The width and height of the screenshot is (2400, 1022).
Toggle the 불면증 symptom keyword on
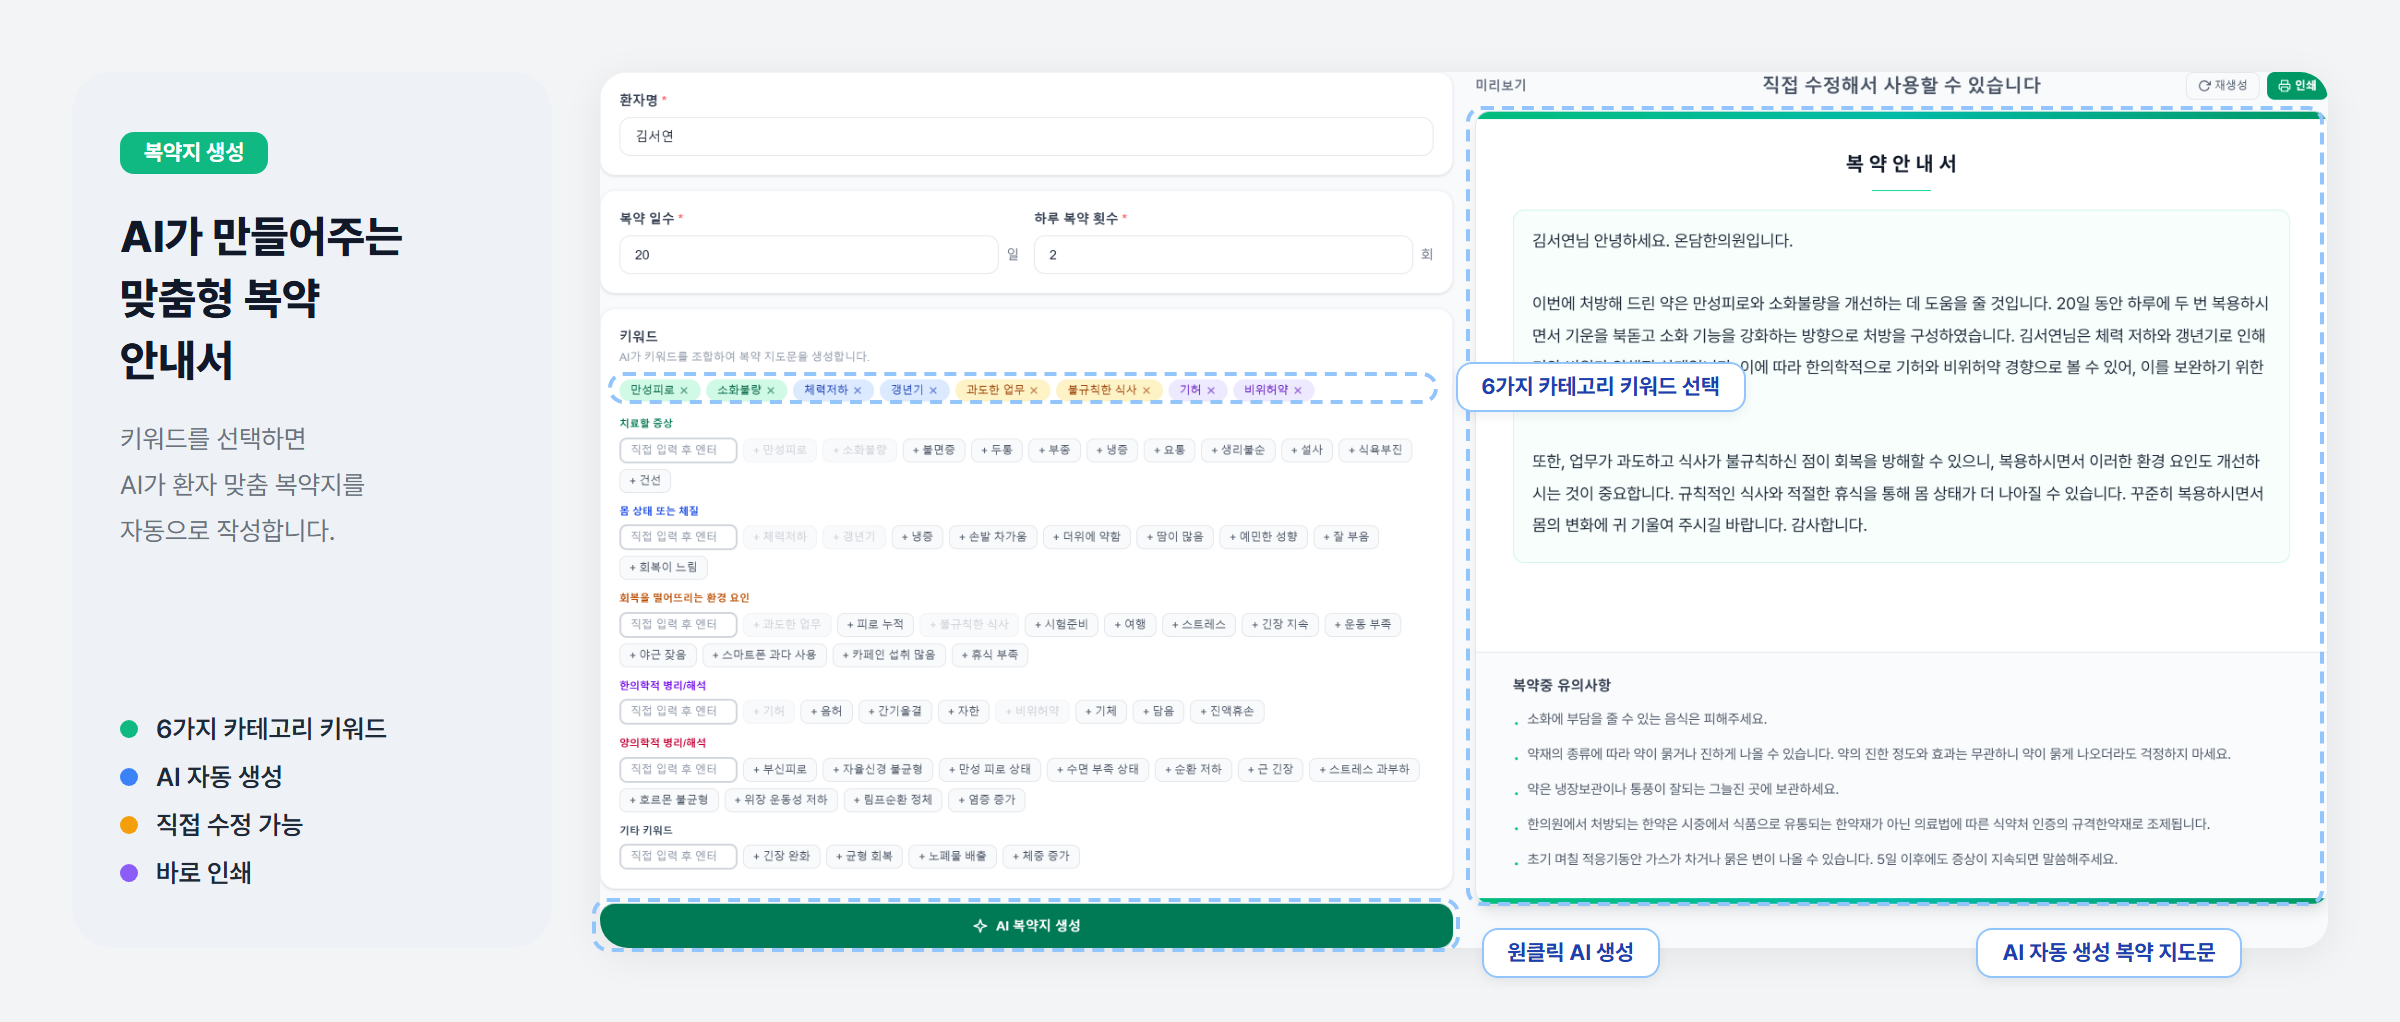934,450
